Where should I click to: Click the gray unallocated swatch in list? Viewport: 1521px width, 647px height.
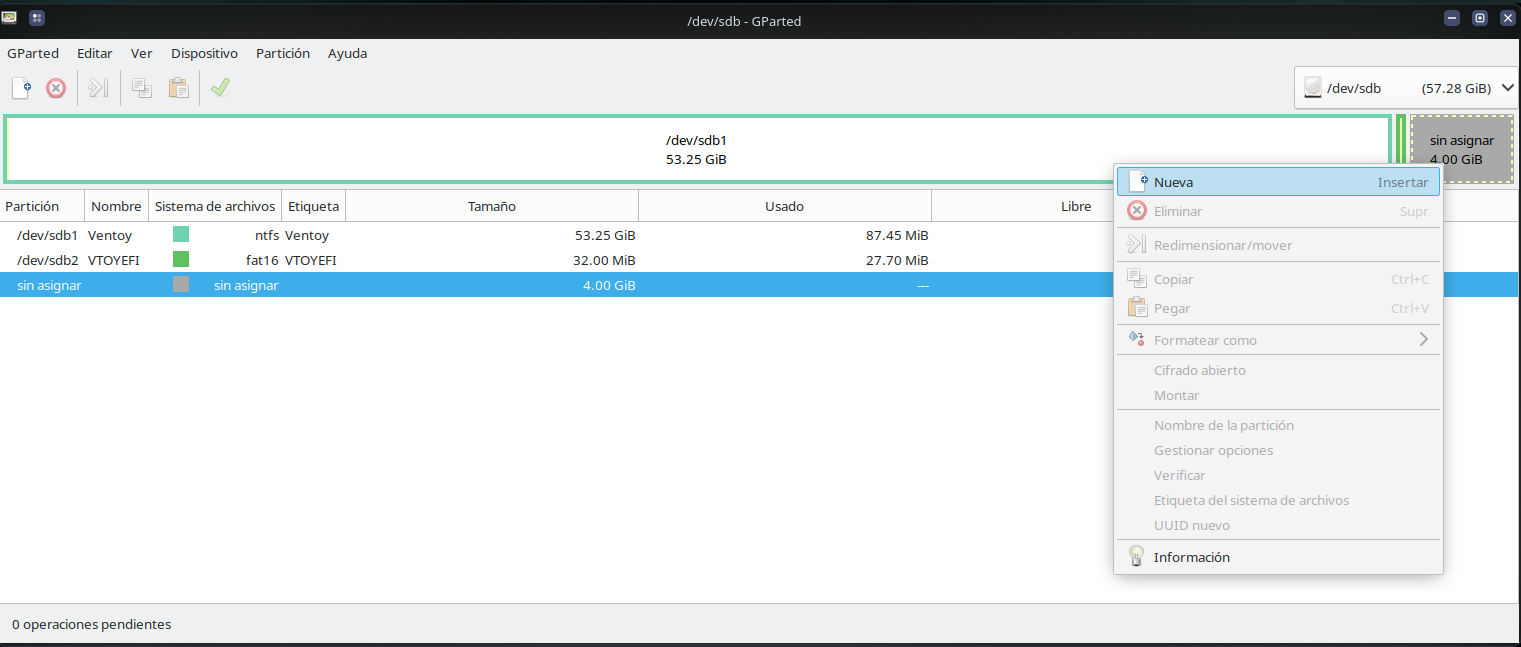[x=181, y=284]
